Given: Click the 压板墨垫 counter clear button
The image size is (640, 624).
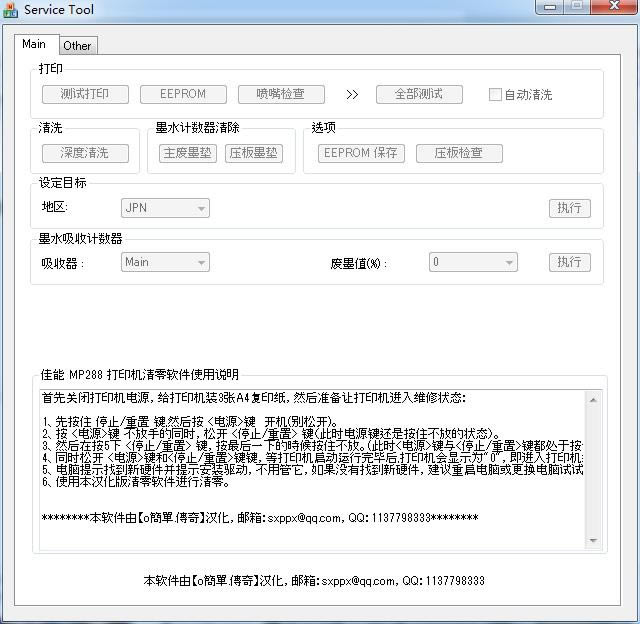Looking at the screenshot, I should (x=254, y=153).
